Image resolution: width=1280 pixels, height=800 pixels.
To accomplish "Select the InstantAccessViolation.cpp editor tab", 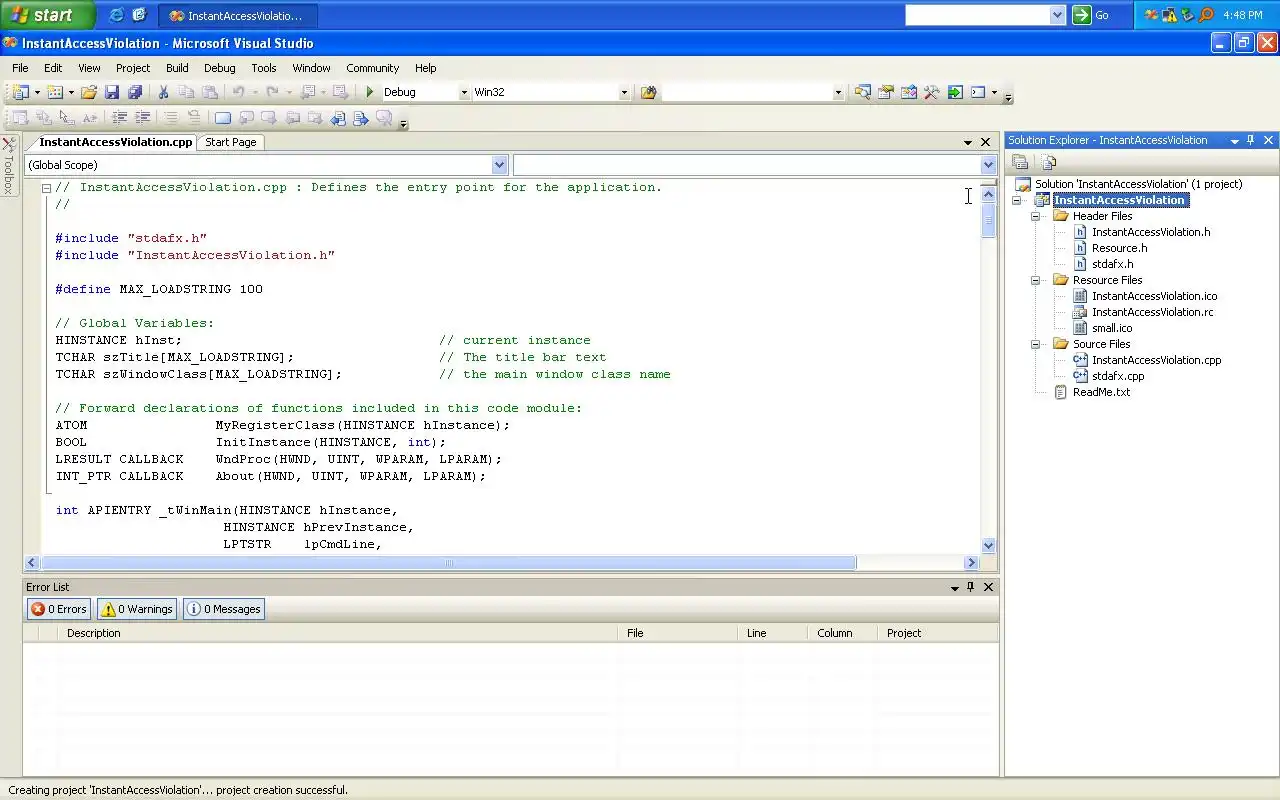I will click(115, 142).
